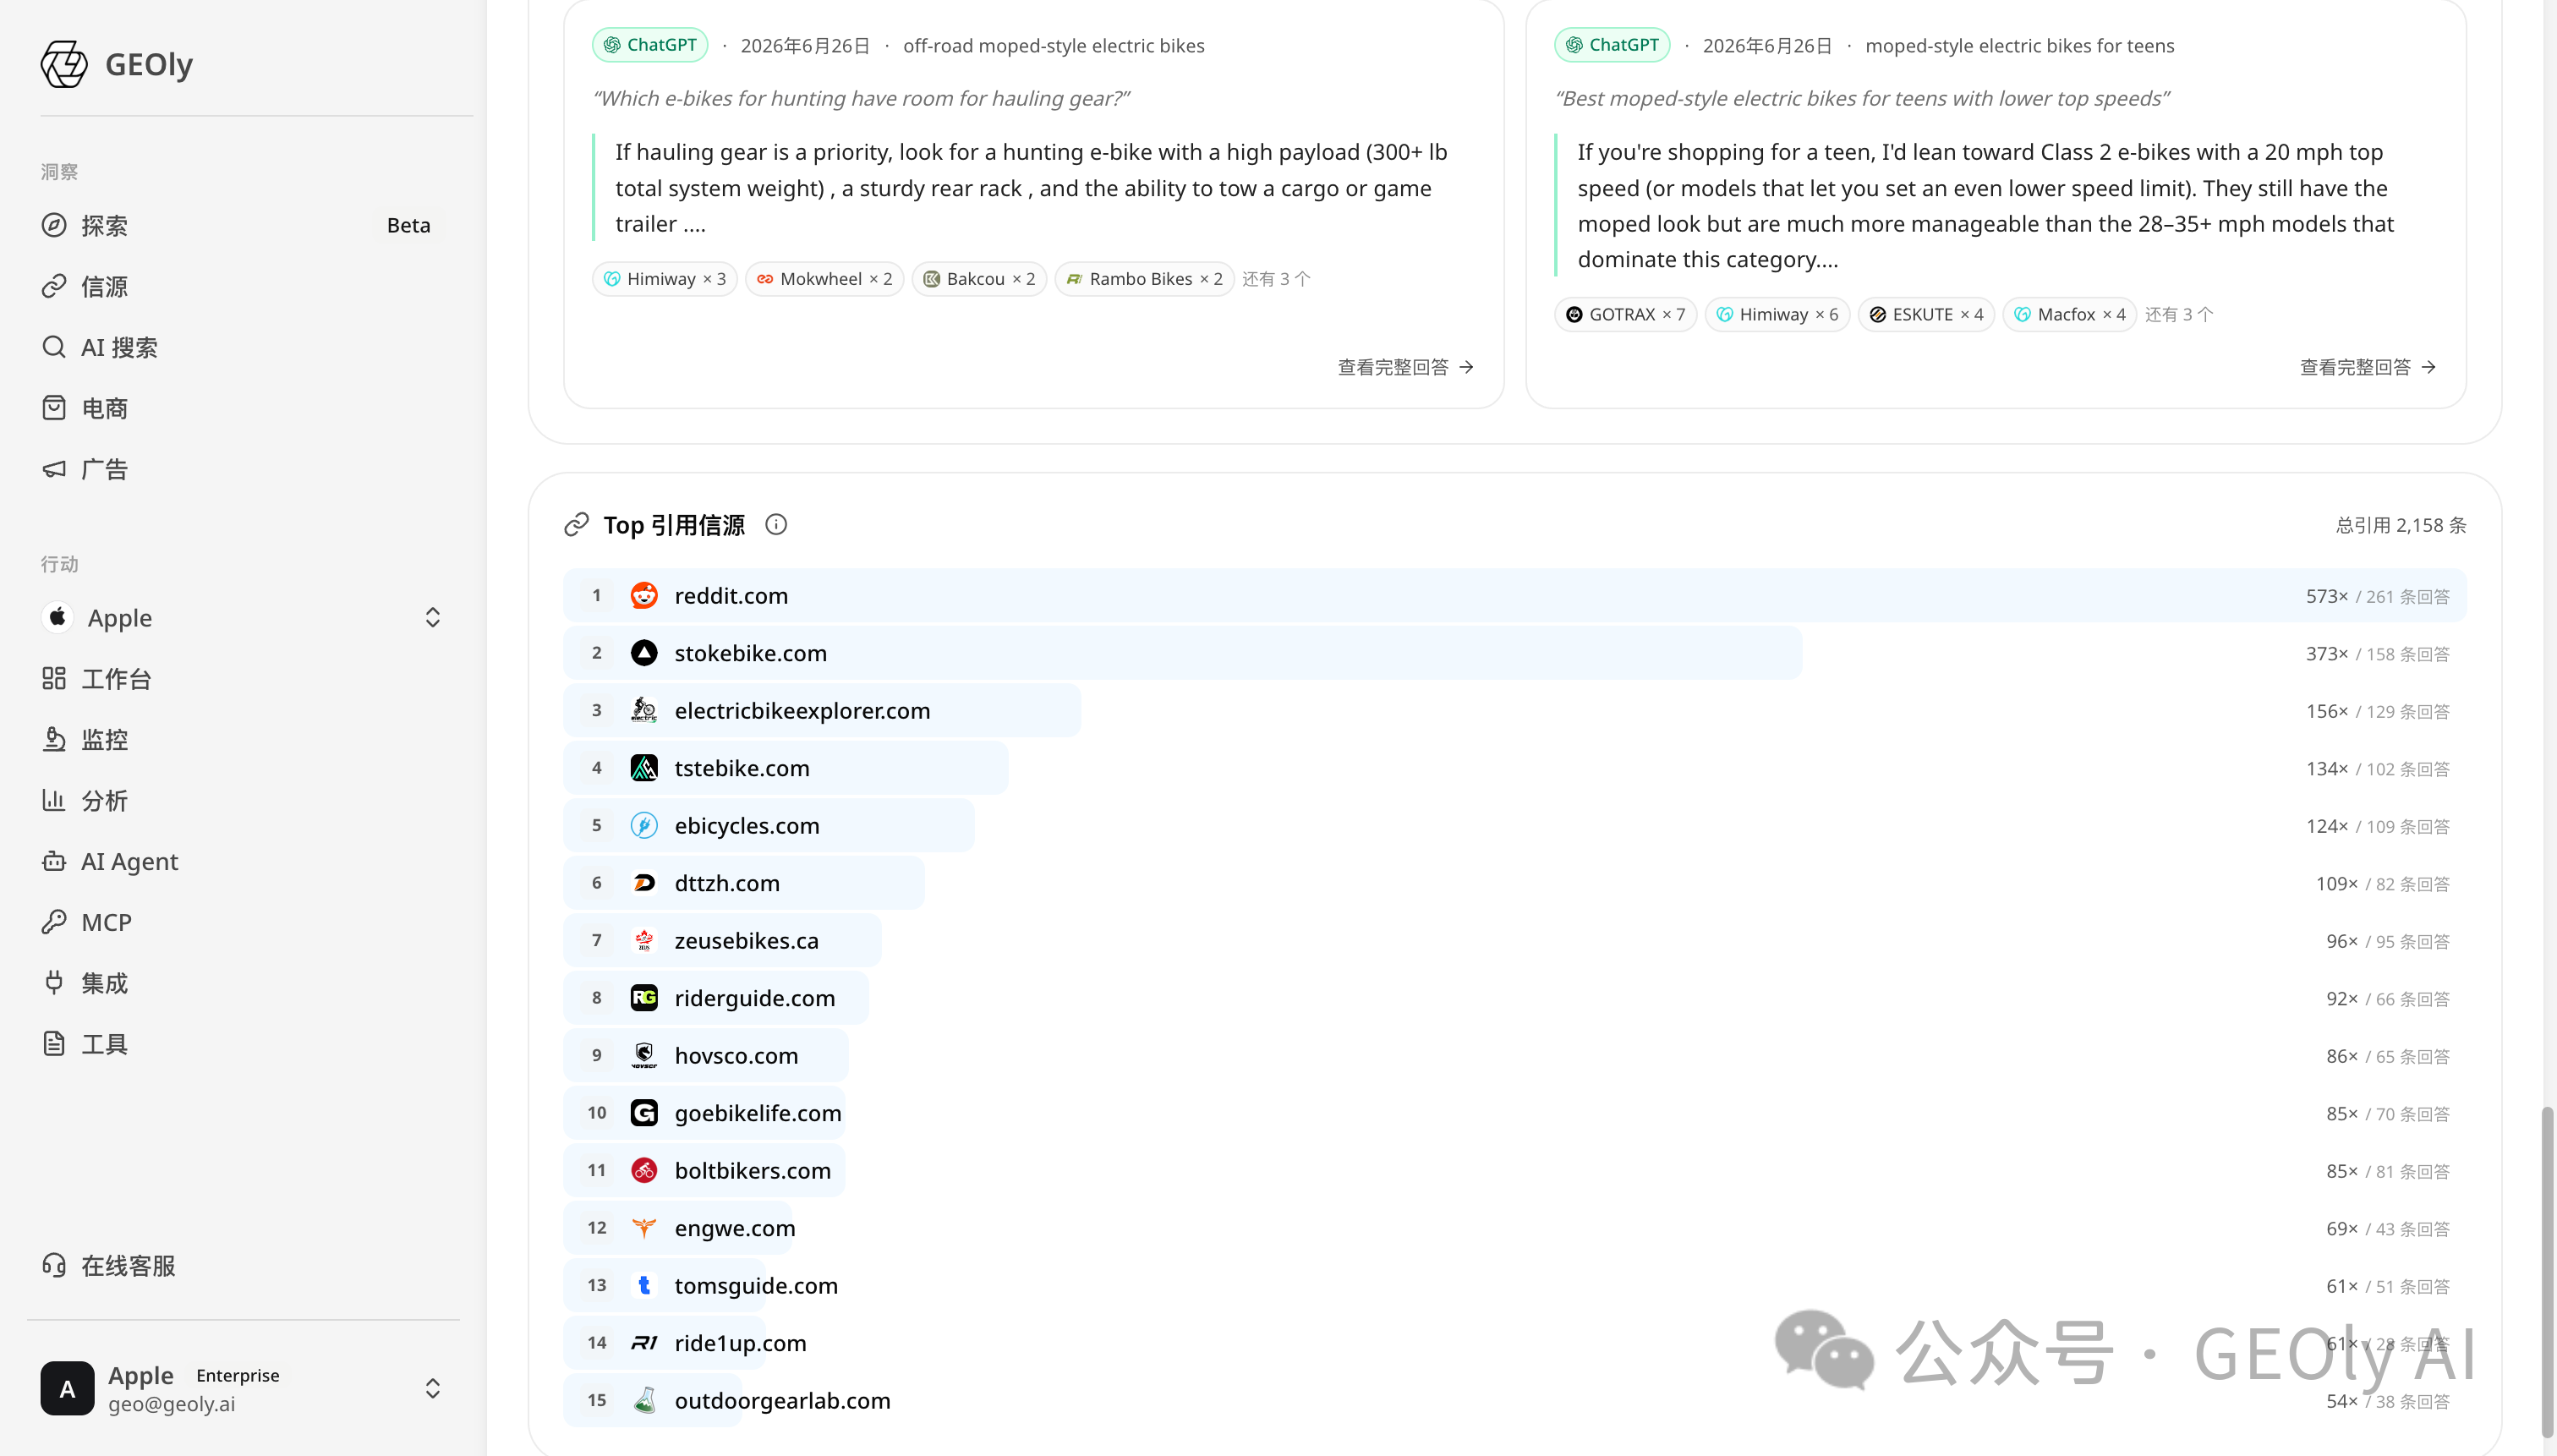Open the AI Agent robot icon
Screen dimensions: 2557x1456
pos(54,861)
